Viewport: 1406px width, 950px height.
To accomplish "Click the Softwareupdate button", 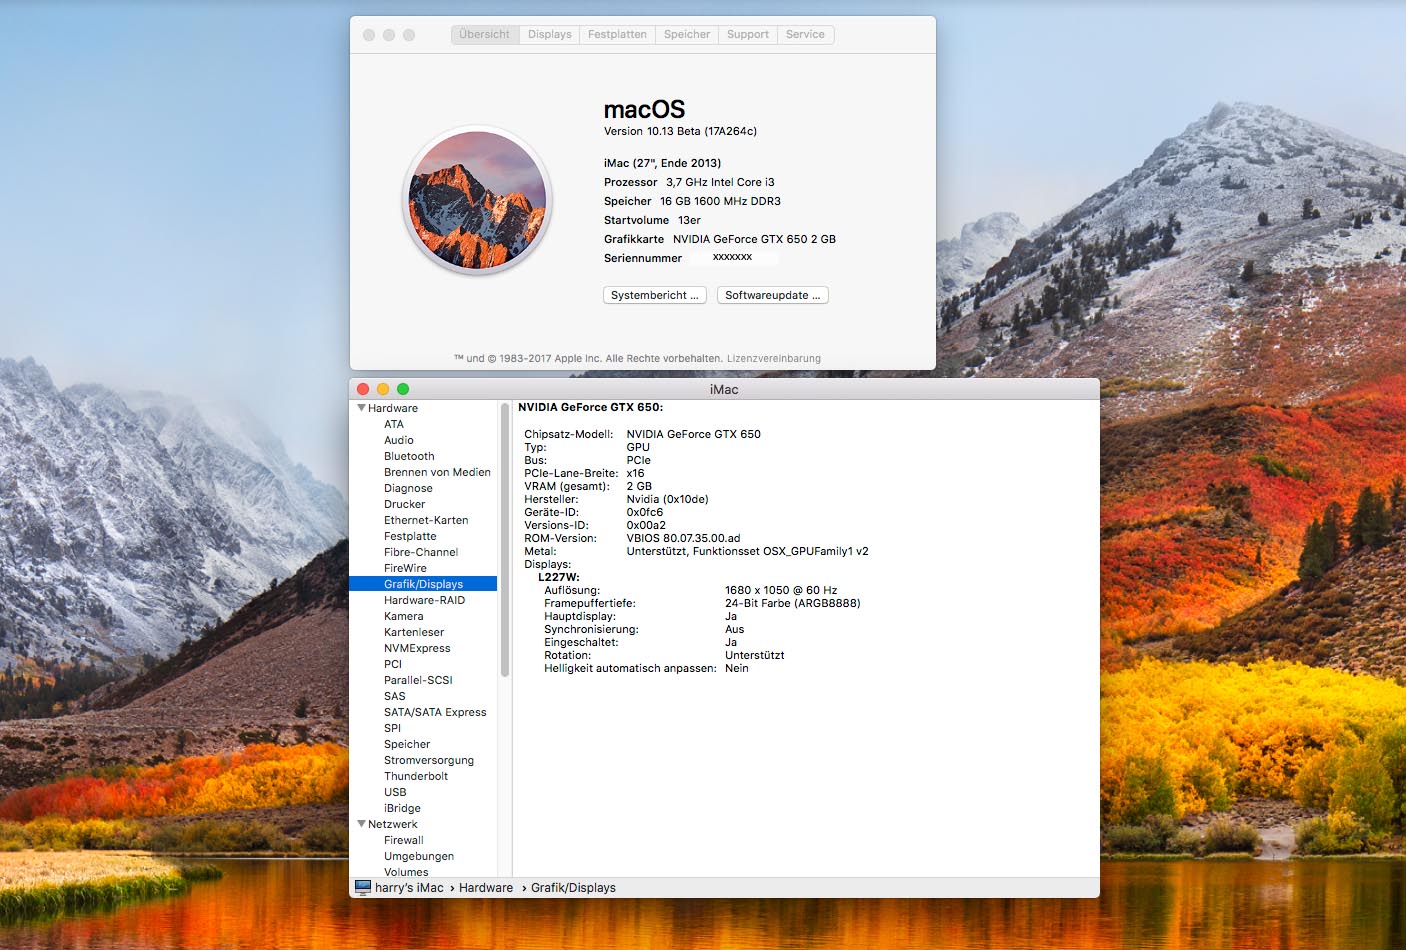I will pyautogui.click(x=772, y=295).
